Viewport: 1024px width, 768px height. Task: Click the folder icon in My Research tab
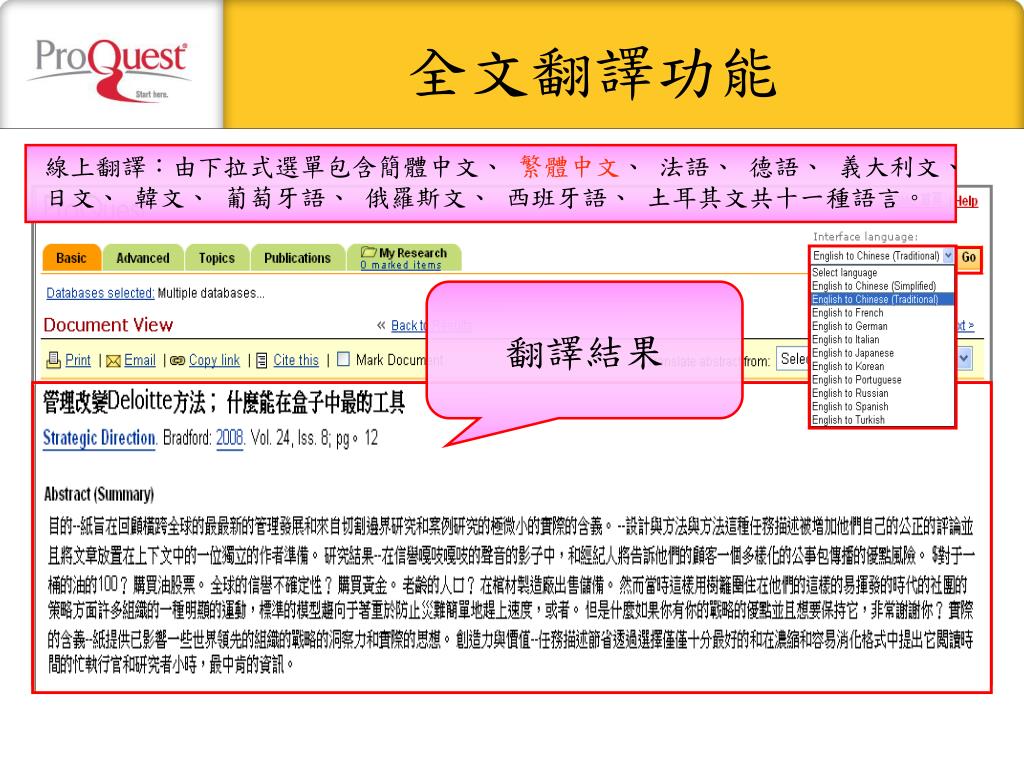tap(368, 251)
